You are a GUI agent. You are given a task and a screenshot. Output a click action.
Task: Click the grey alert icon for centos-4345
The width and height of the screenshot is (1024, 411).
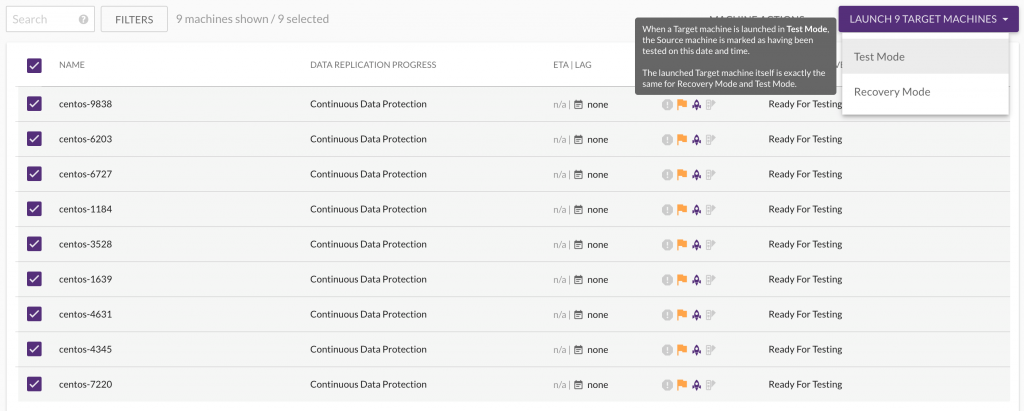(668, 349)
